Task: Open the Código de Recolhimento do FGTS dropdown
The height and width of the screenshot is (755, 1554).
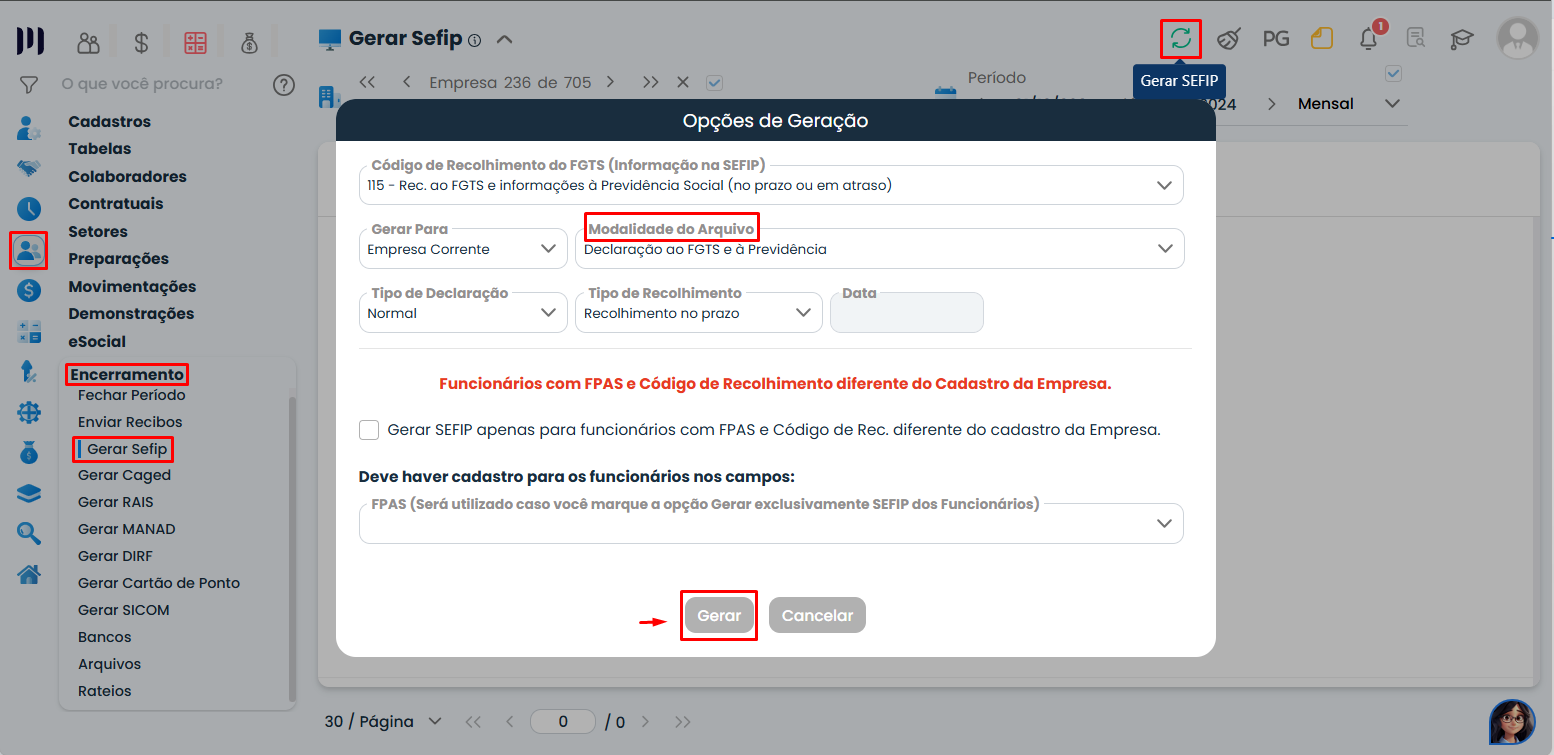Action: point(771,185)
